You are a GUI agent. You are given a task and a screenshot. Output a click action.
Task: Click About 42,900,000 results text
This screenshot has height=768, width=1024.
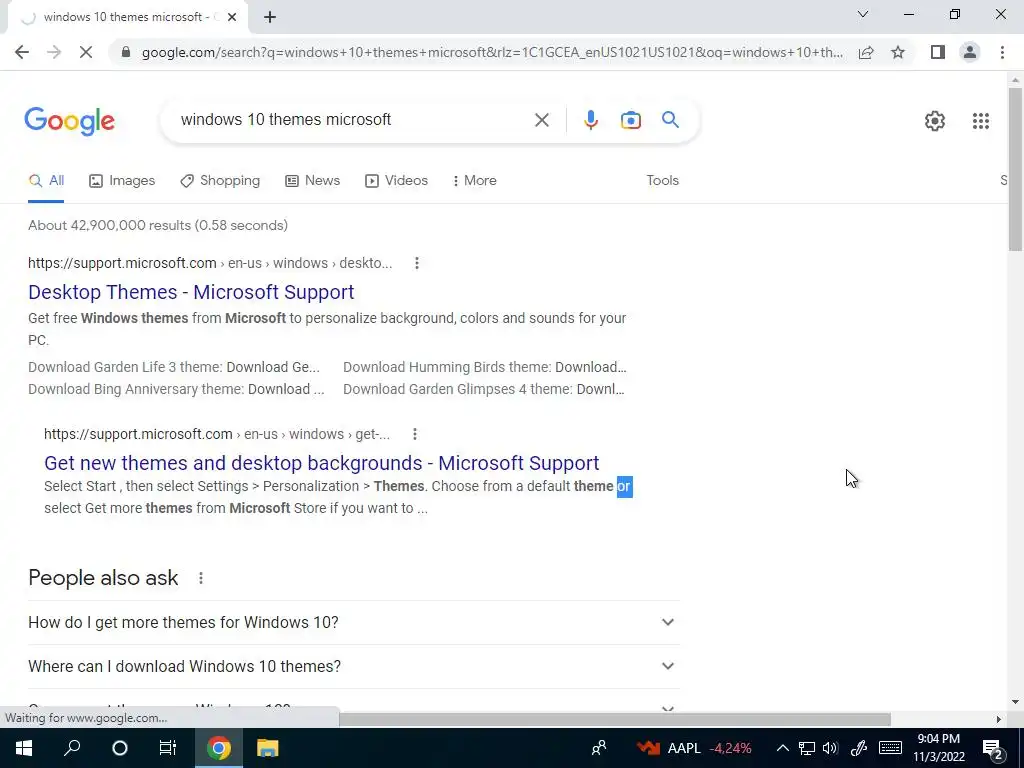click(x=157, y=225)
